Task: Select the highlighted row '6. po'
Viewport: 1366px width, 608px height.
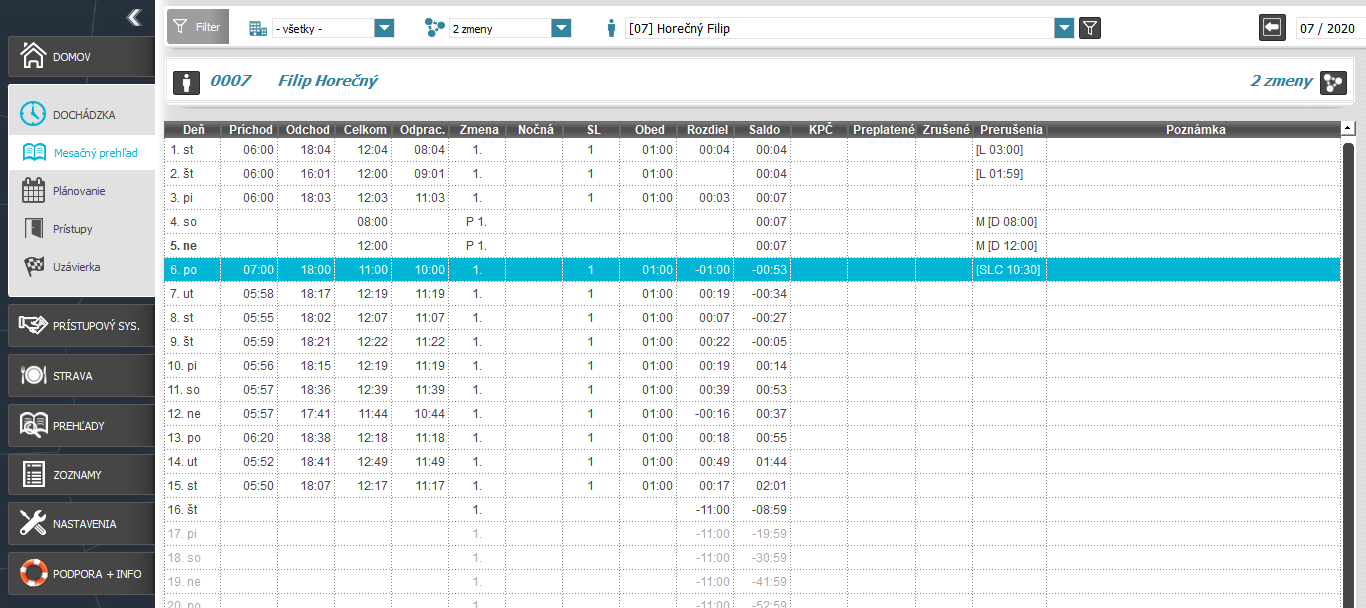Action: pyautogui.click(x=752, y=270)
